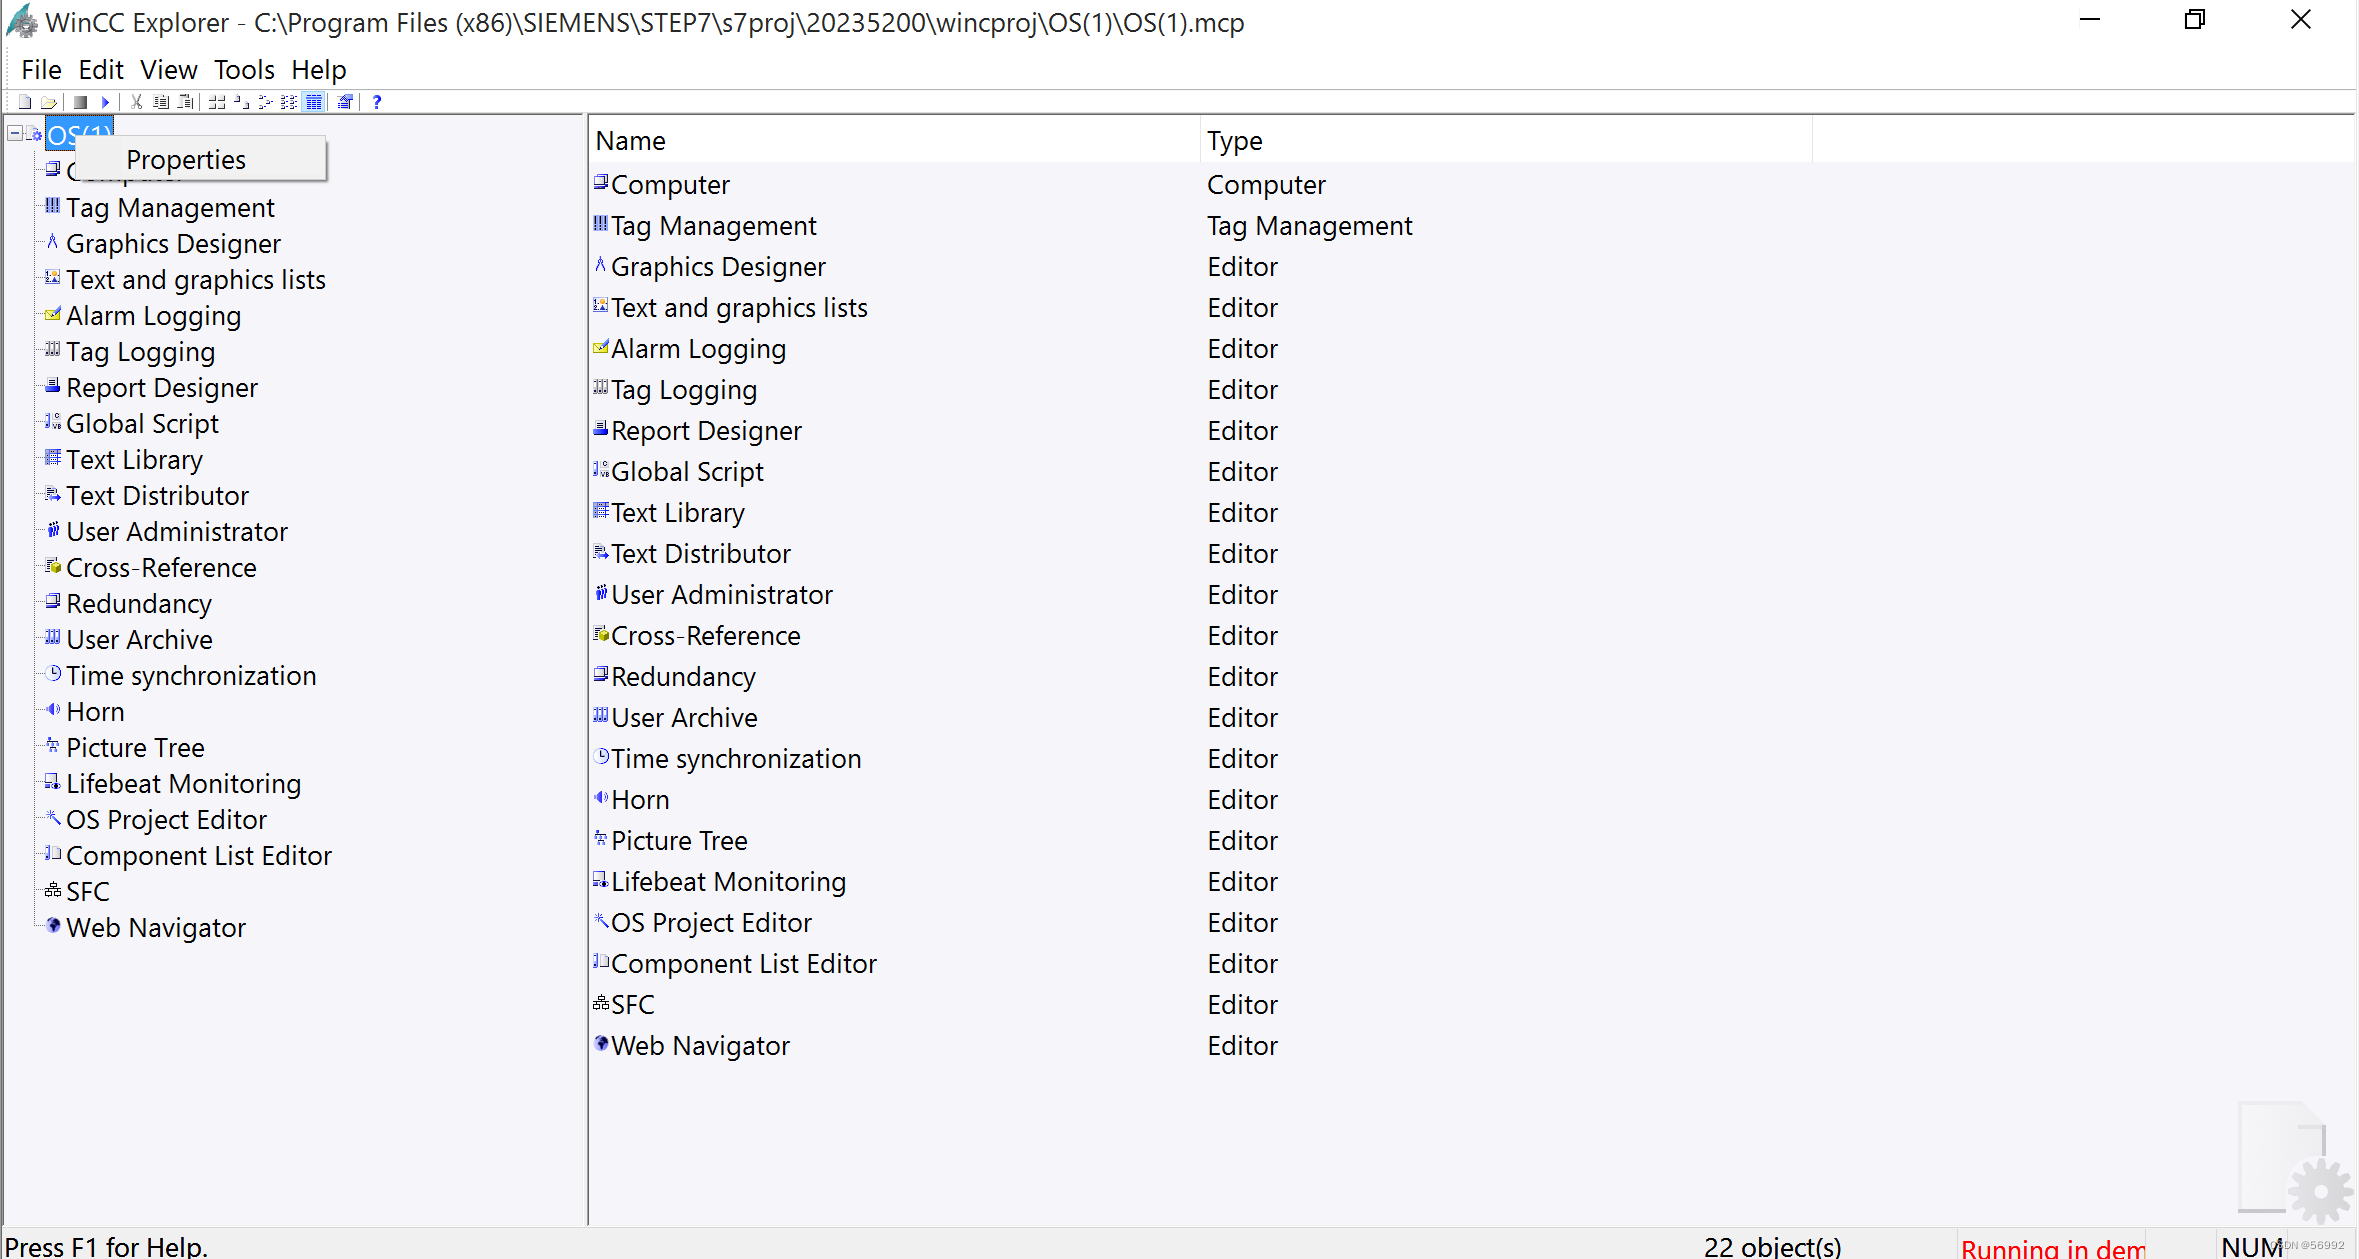Click the stop (deactivate) toolbar icon
Image resolution: width=2359 pixels, height=1259 pixels.
[x=80, y=101]
